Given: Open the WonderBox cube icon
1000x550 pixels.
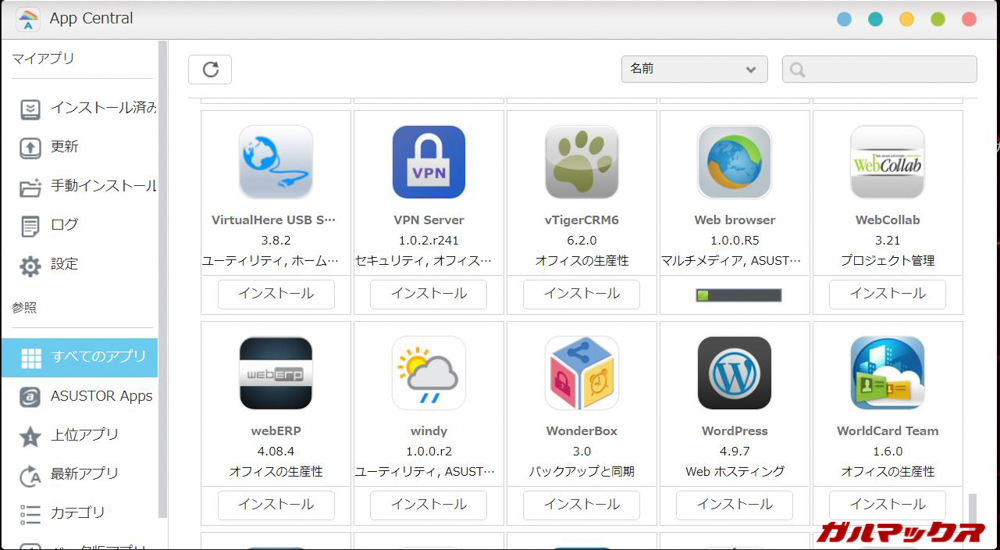Looking at the screenshot, I should click(581, 373).
